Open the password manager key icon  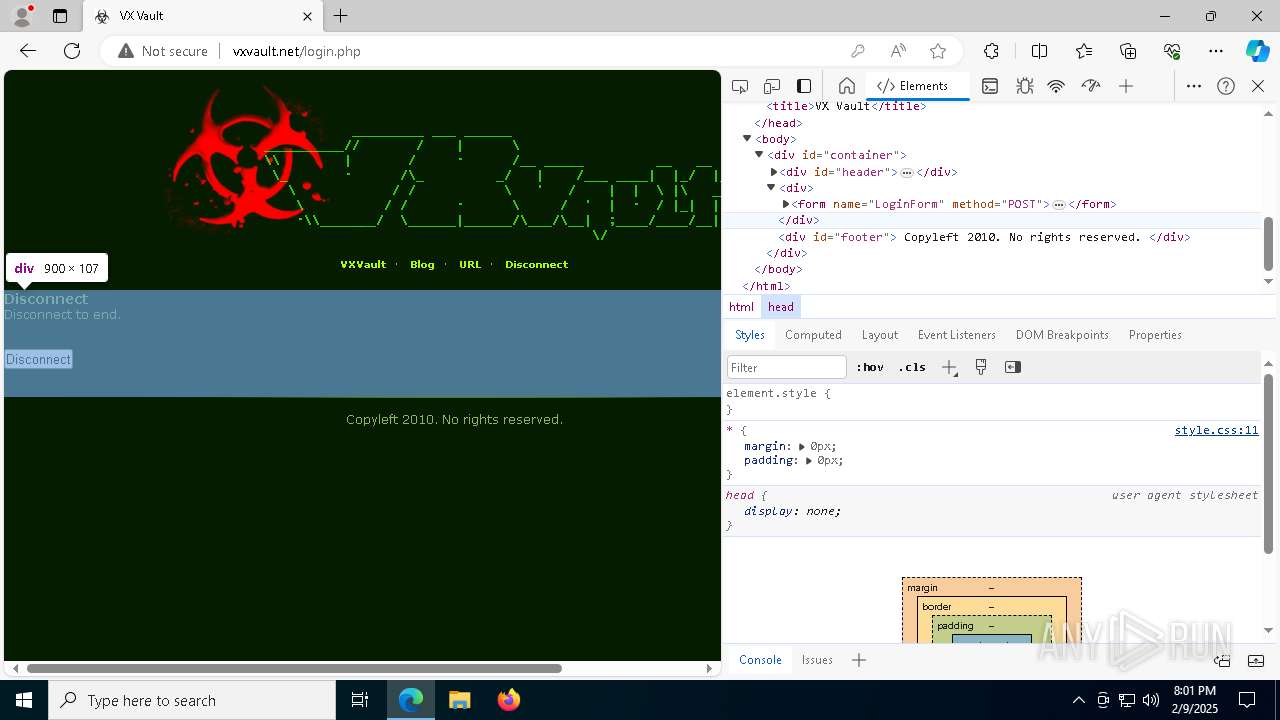click(857, 51)
